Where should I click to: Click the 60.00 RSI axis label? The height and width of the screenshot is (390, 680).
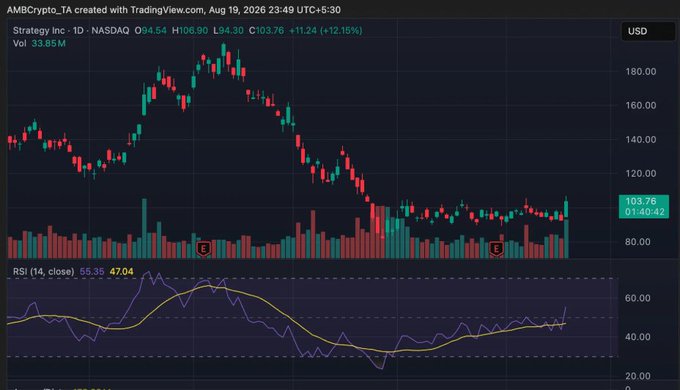point(638,298)
